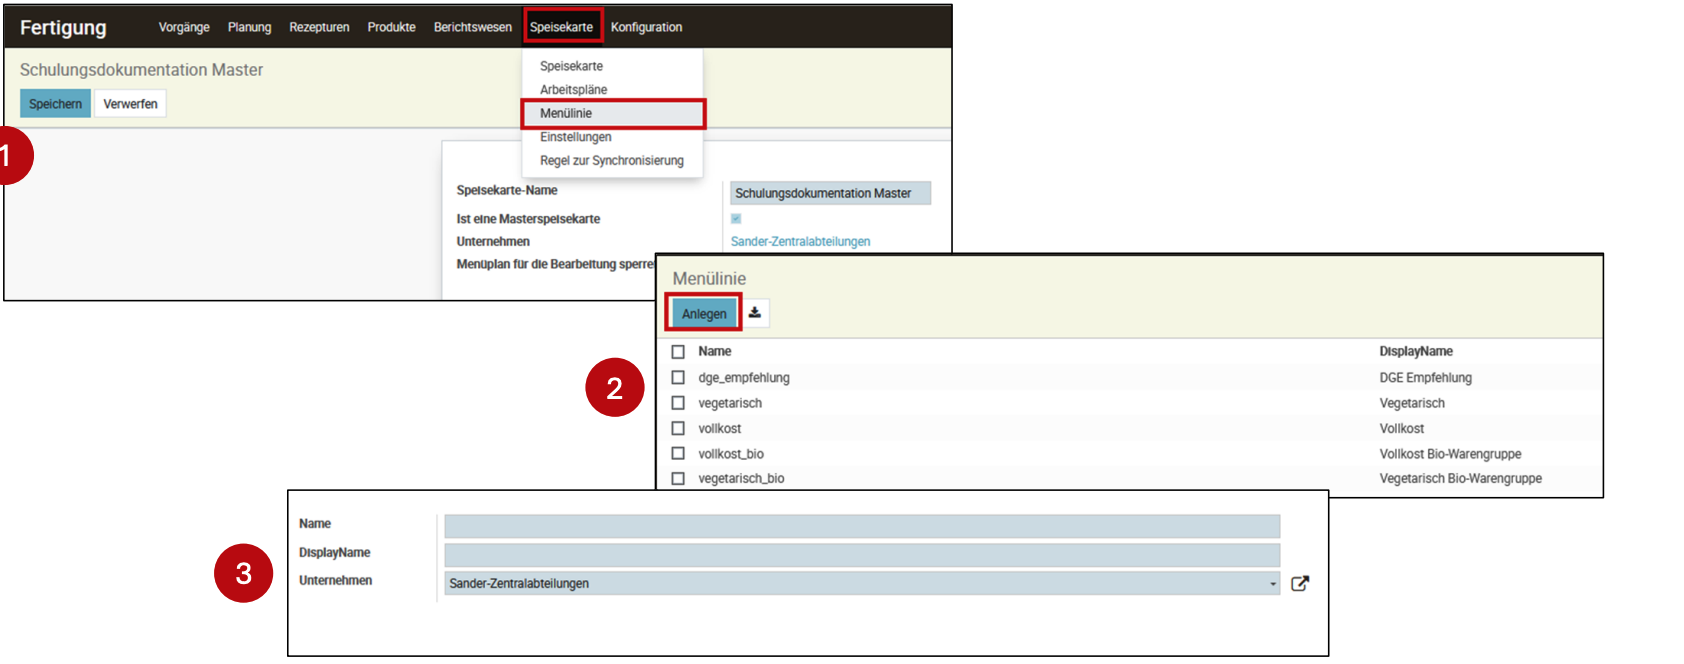Screen dimensions: 1684x664
Task: Click into the Name input field
Action: pyautogui.click(x=861, y=526)
